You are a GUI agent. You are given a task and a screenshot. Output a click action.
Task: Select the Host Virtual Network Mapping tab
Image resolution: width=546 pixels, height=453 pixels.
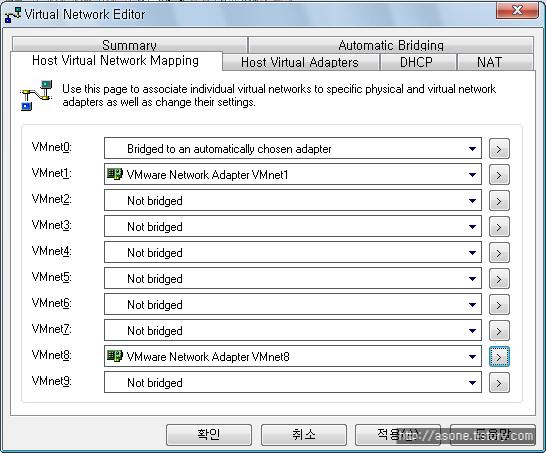pos(116,61)
